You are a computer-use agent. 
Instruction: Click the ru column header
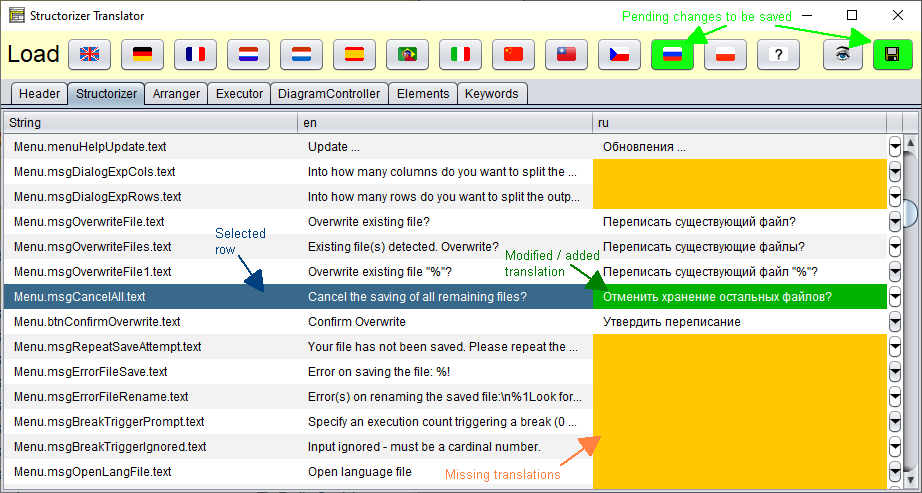740,122
